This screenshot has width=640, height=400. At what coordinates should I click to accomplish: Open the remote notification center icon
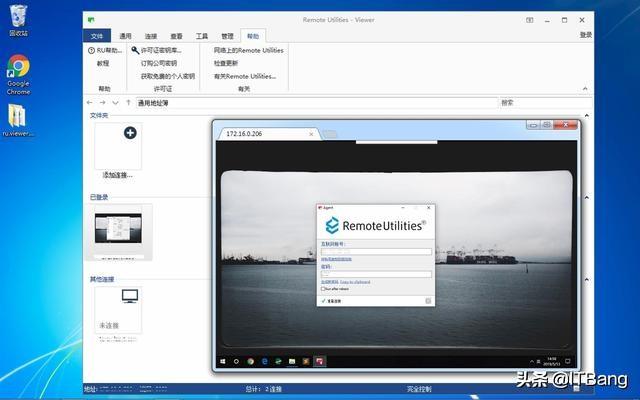point(567,361)
